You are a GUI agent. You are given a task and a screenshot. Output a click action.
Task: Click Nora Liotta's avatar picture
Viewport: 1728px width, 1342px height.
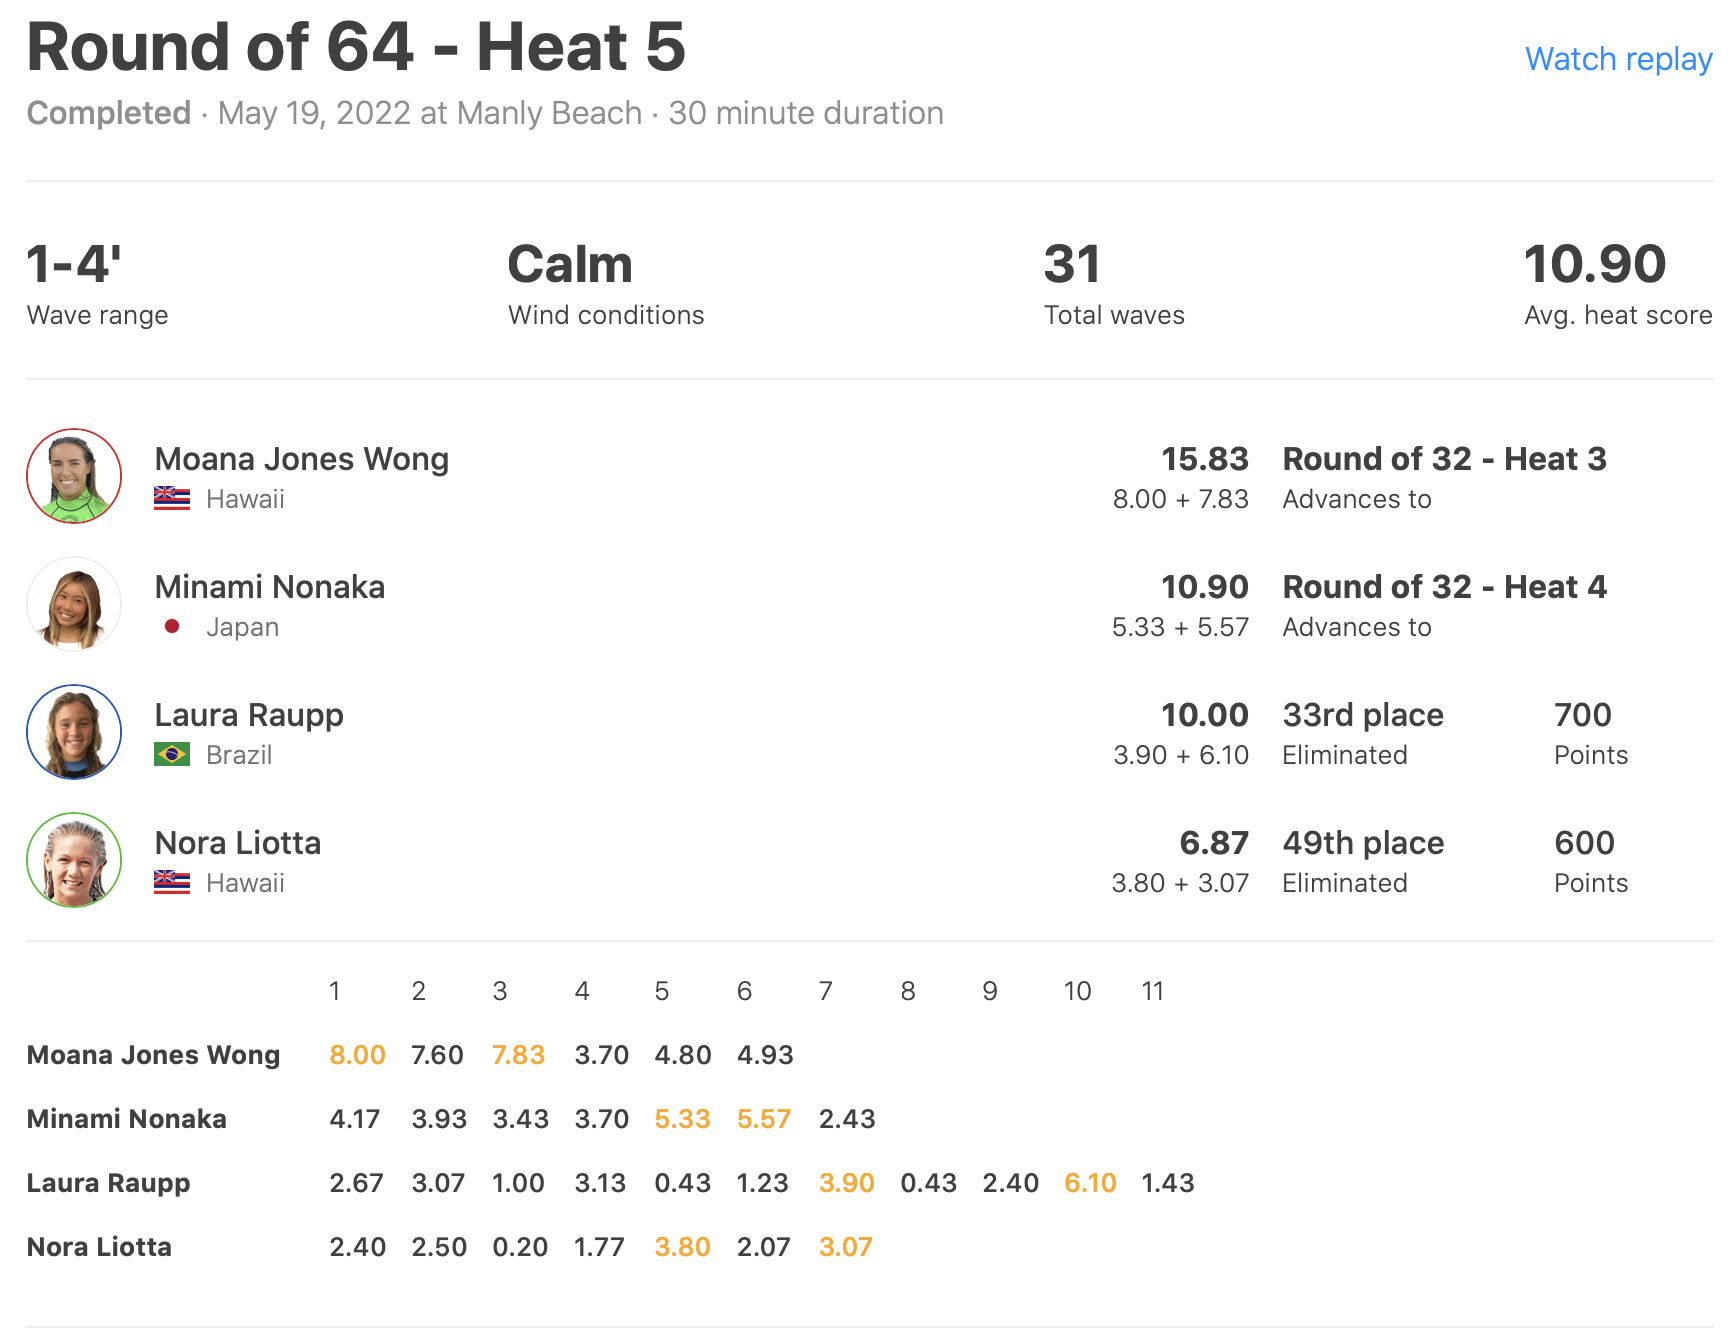(x=74, y=860)
